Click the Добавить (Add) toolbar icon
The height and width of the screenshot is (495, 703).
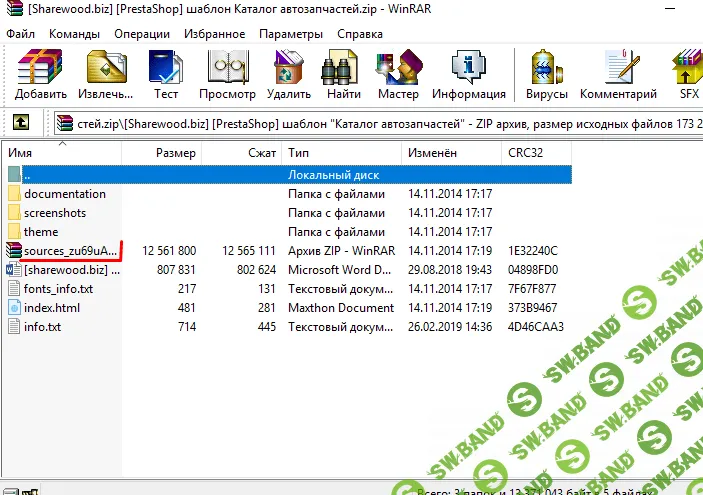tap(40, 67)
